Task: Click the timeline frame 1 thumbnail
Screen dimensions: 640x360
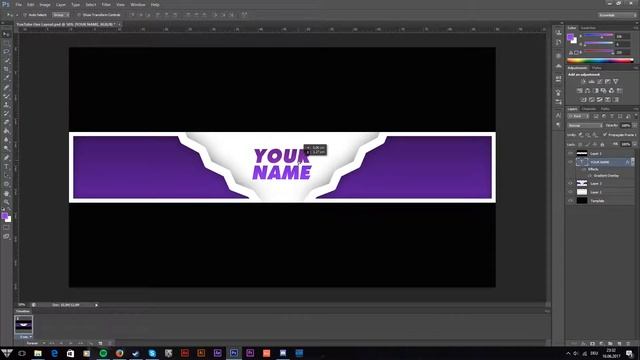Action: click(x=23, y=325)
